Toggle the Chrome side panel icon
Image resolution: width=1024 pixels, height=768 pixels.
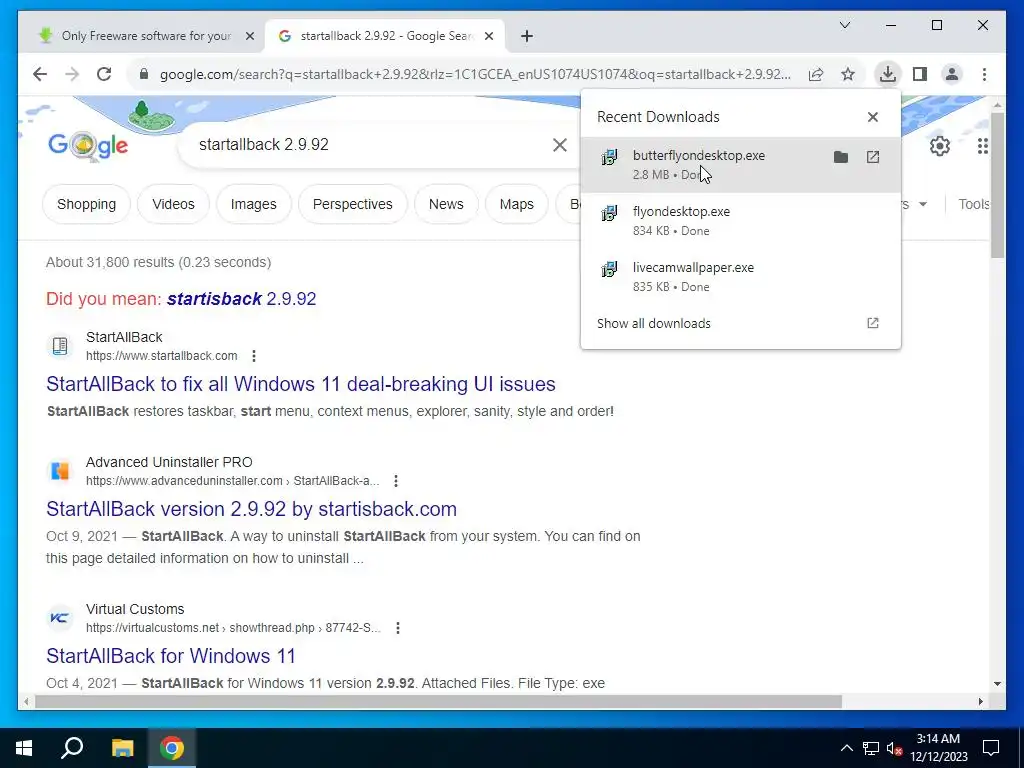coord(920,74)
